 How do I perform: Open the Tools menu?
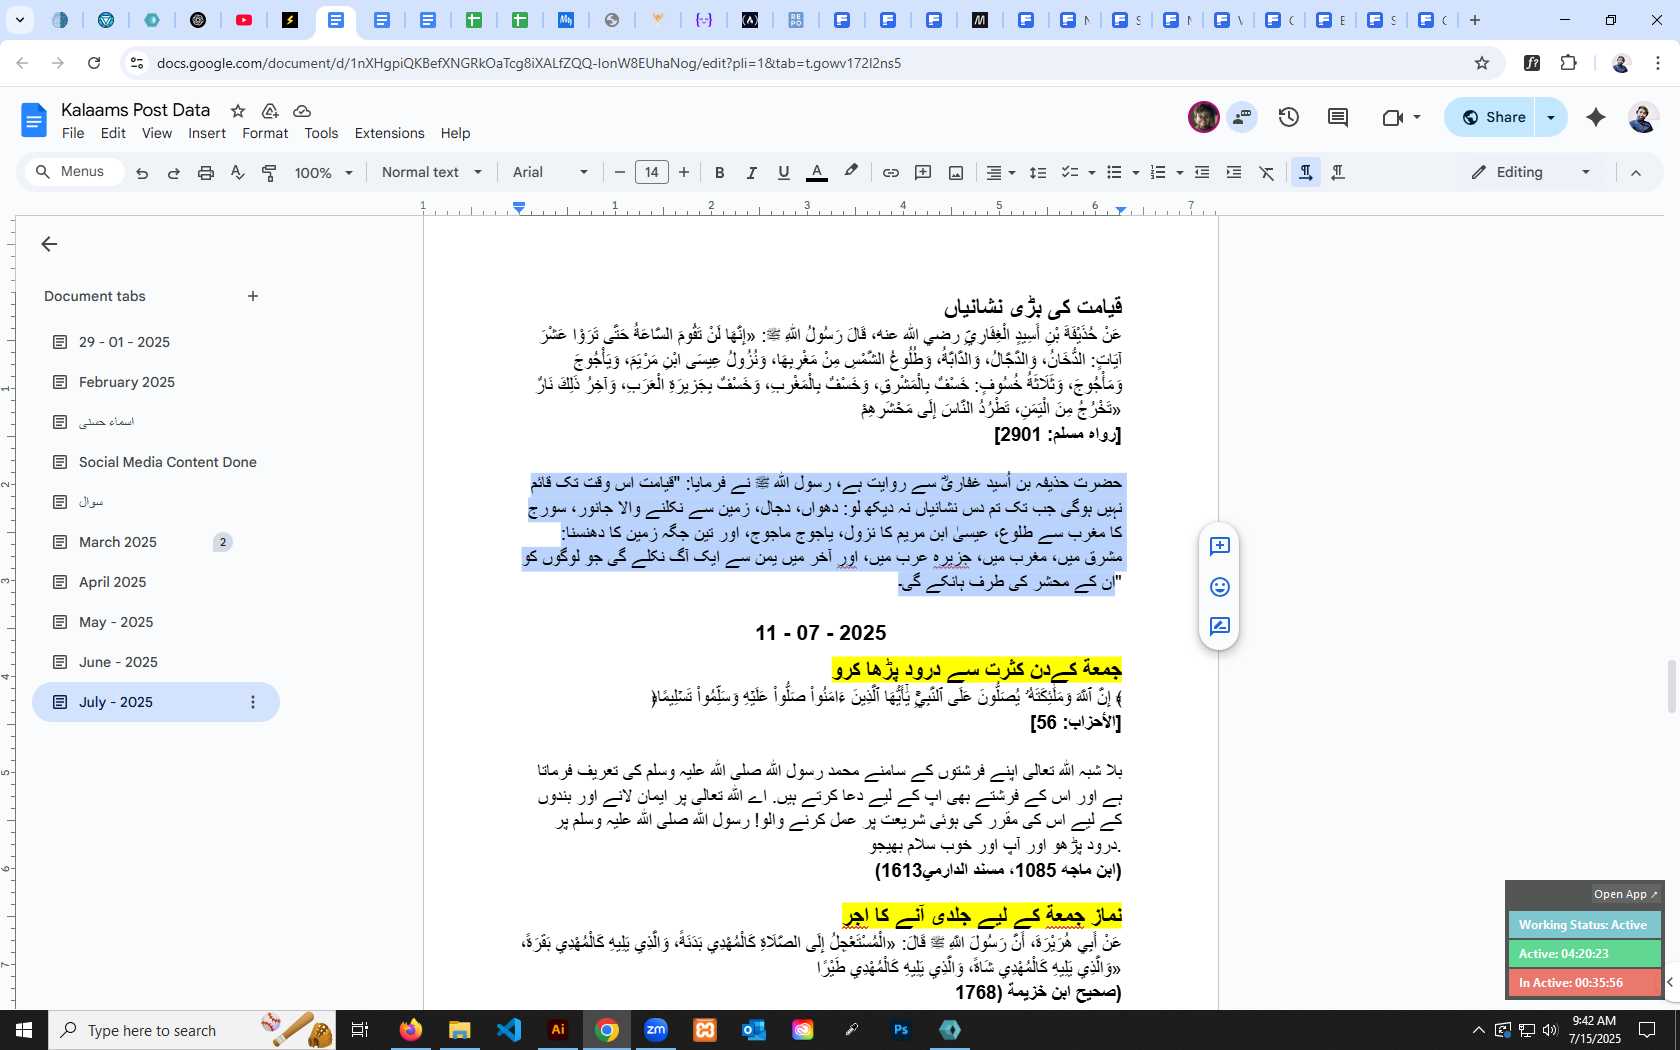(321, 133)
